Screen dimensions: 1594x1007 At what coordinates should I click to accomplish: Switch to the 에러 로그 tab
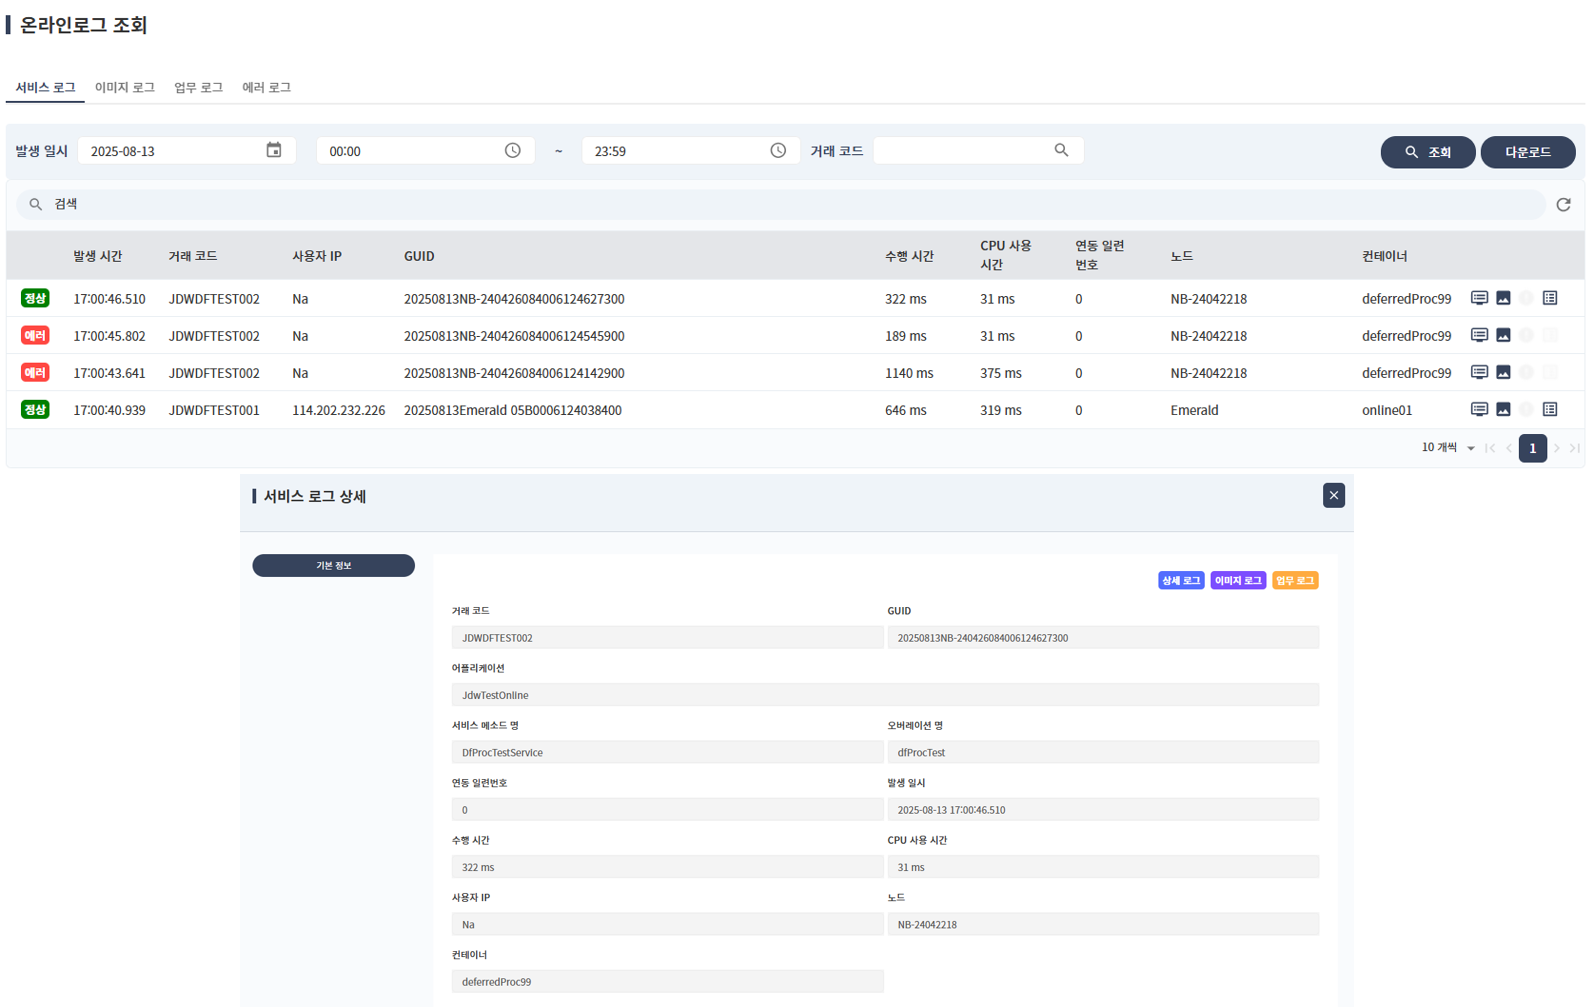pyautogui.click(x=266, y=88)
